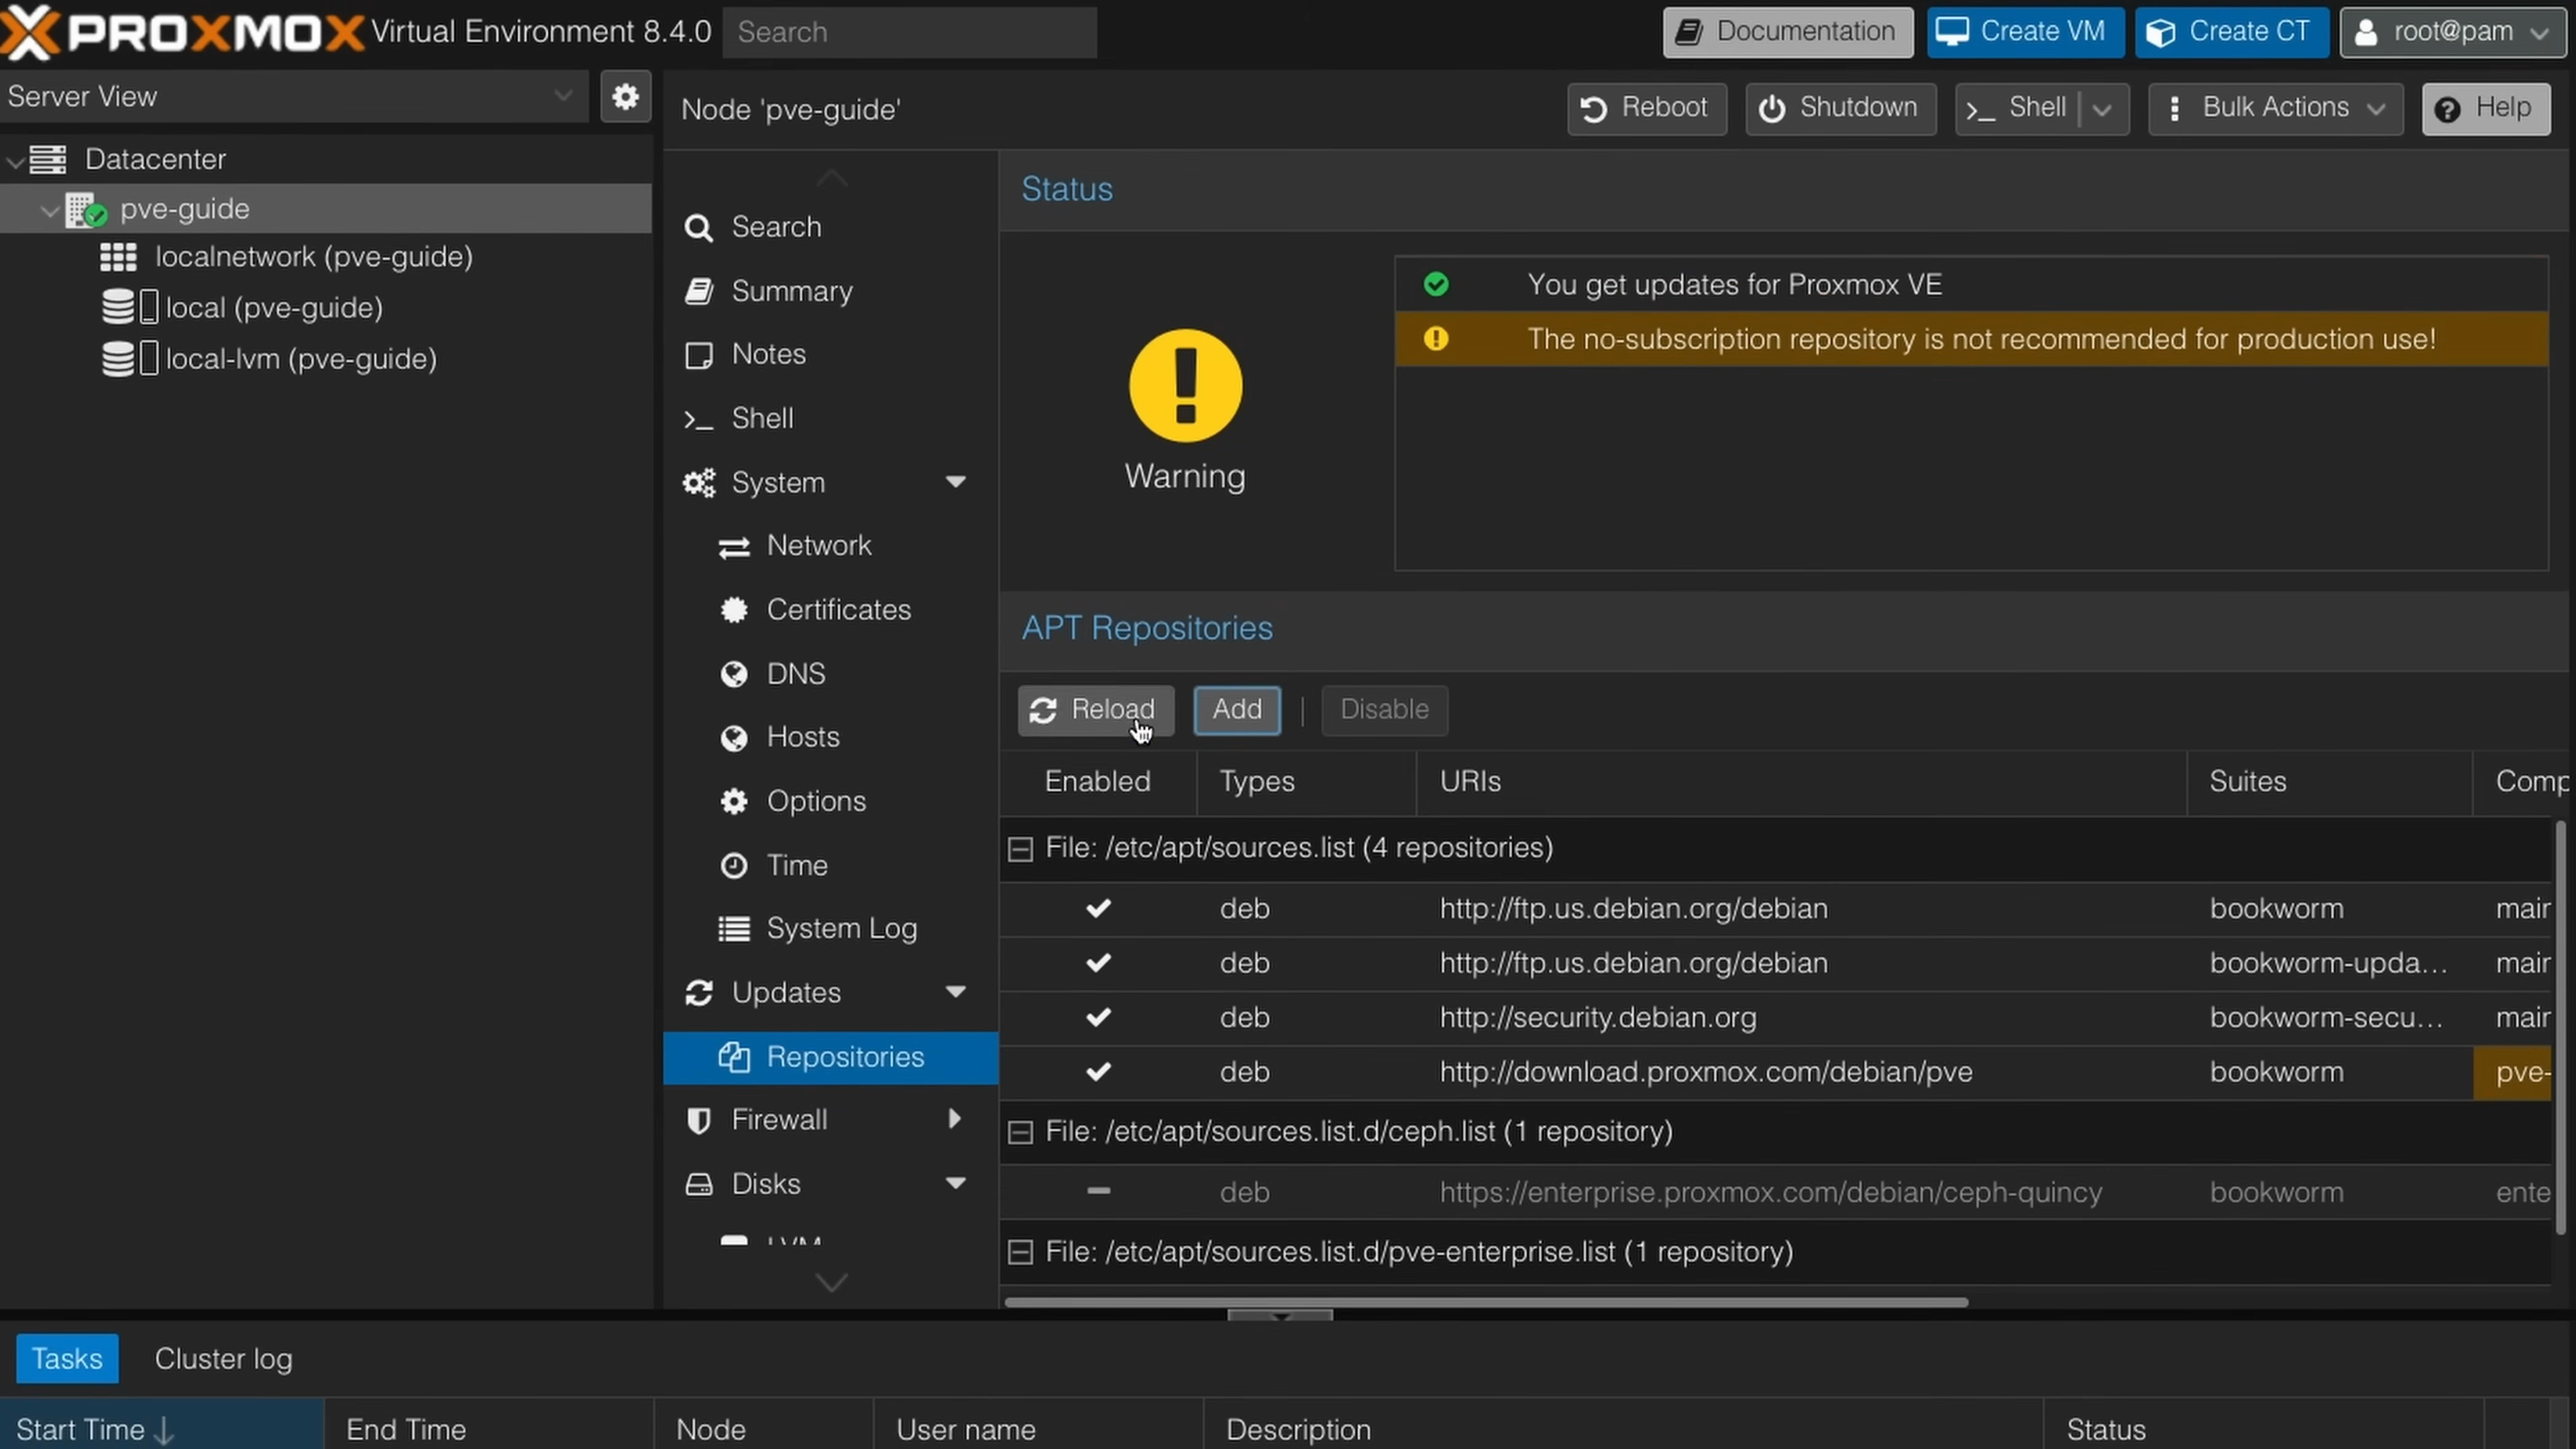Open the Summary panel
This screenshot has height=1449, width=2576.
click(x=792, y=291)
